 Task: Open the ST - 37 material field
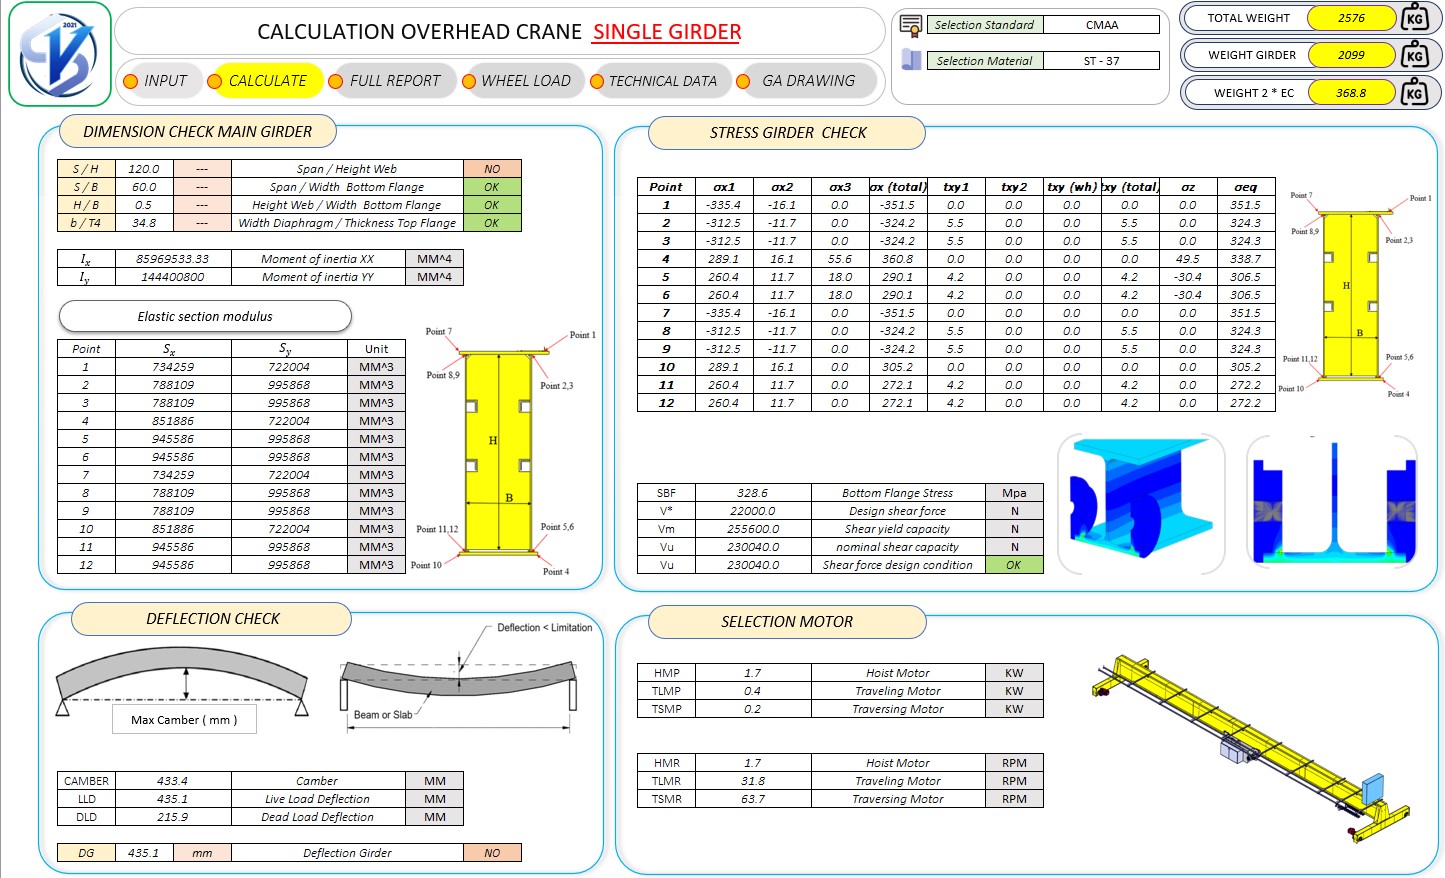[x=1102, y=61]
